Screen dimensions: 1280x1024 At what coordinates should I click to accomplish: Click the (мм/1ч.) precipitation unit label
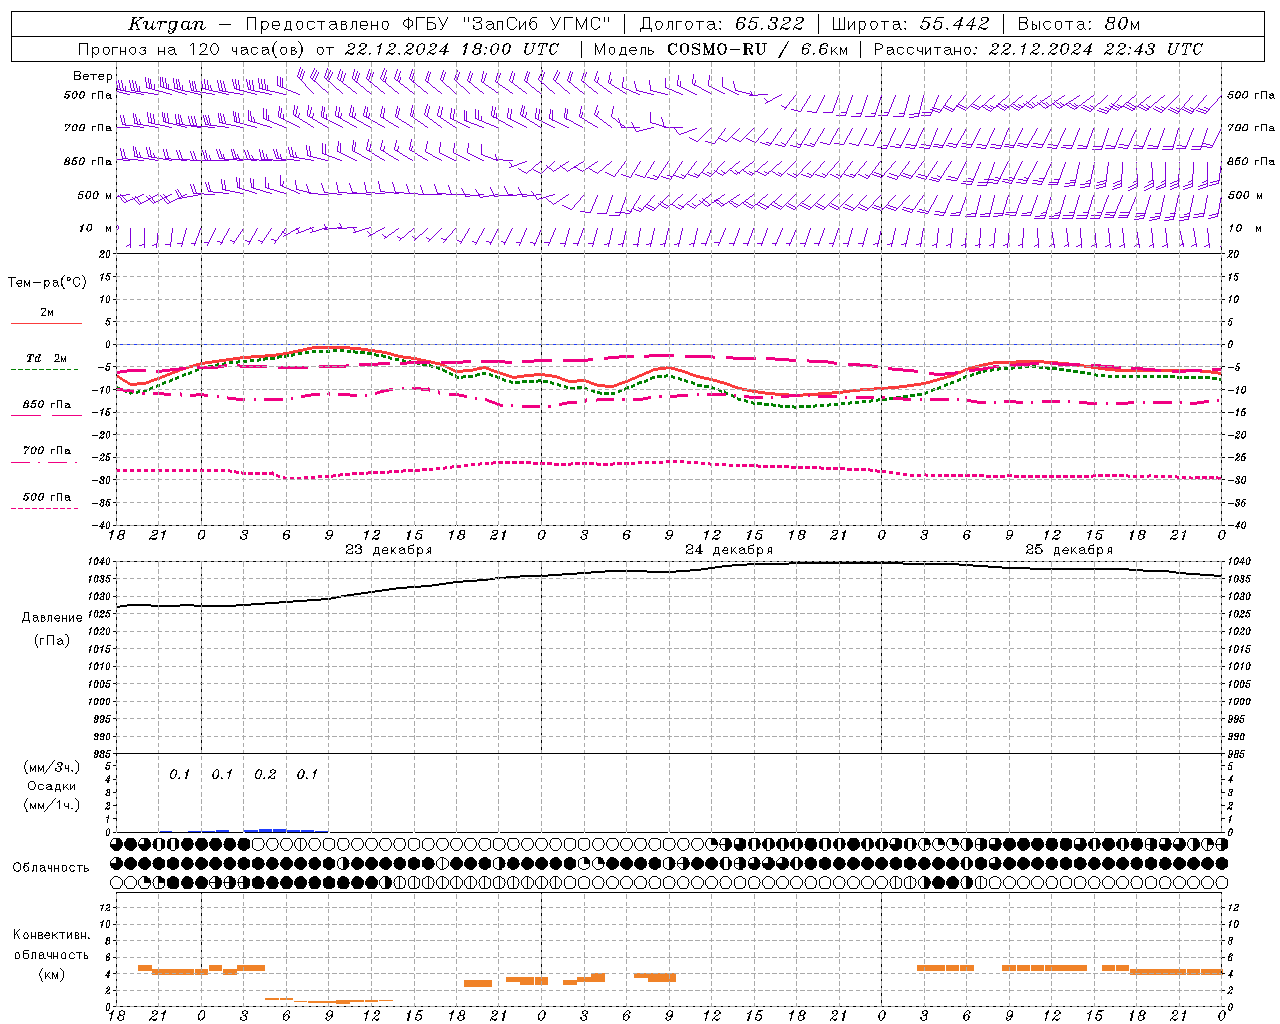(52, 805)
